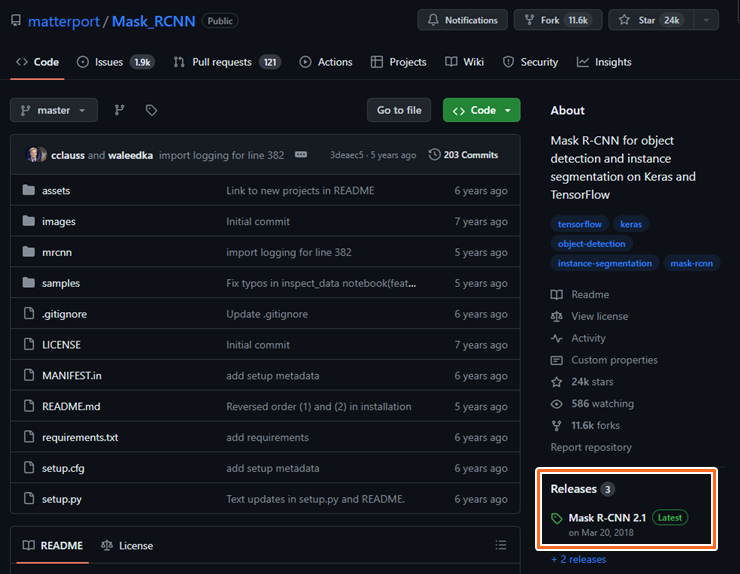The image size is (740, 574).
Task: View the 586 watching link
Action: pos(592,404)
